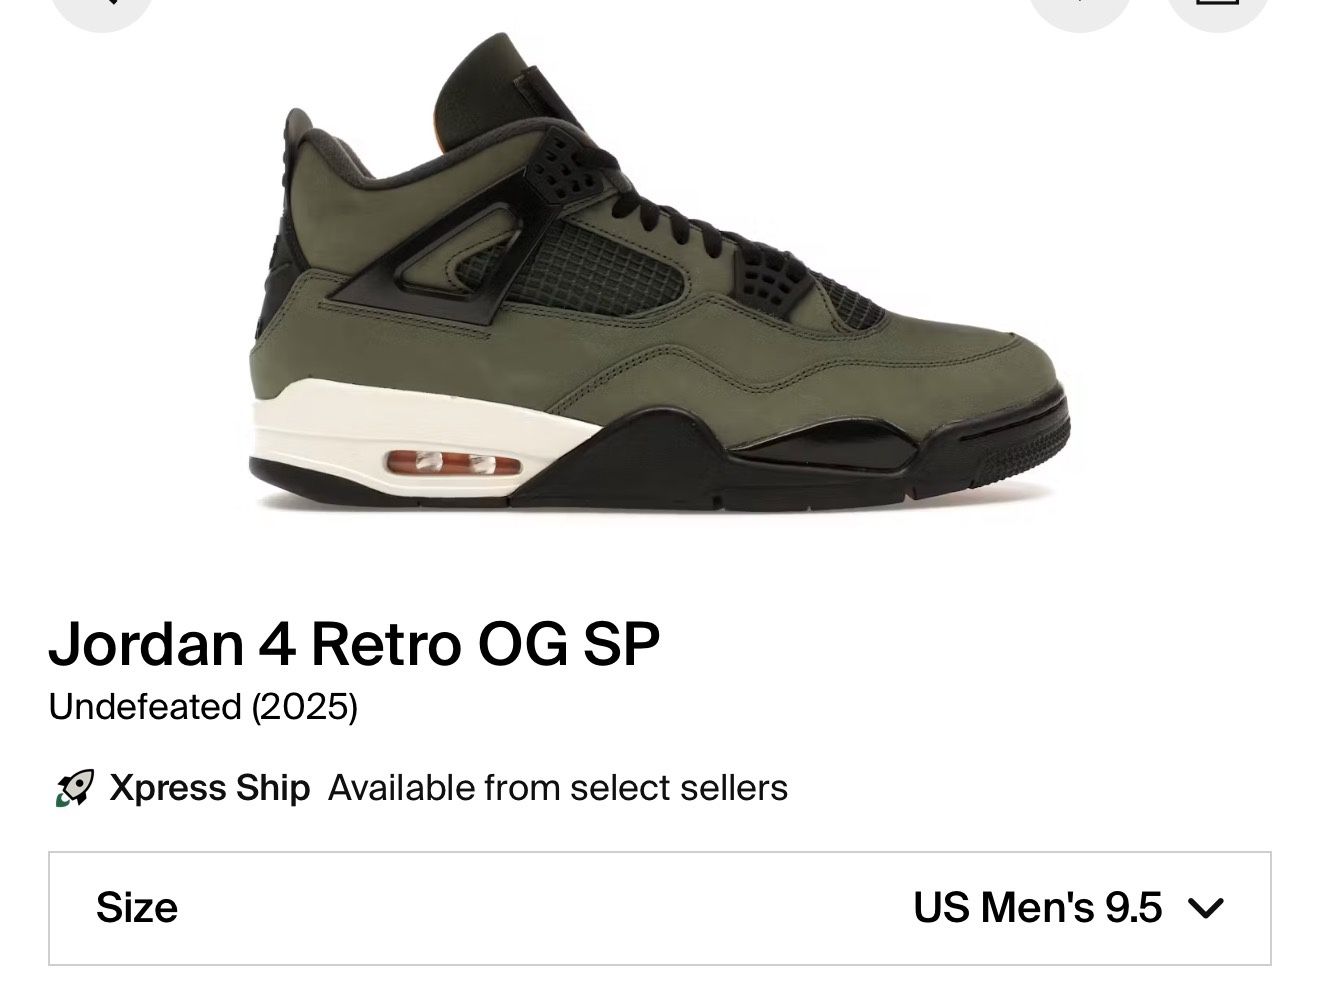Tap the share circle button

pyautogui.click(x=1080, y=8)
